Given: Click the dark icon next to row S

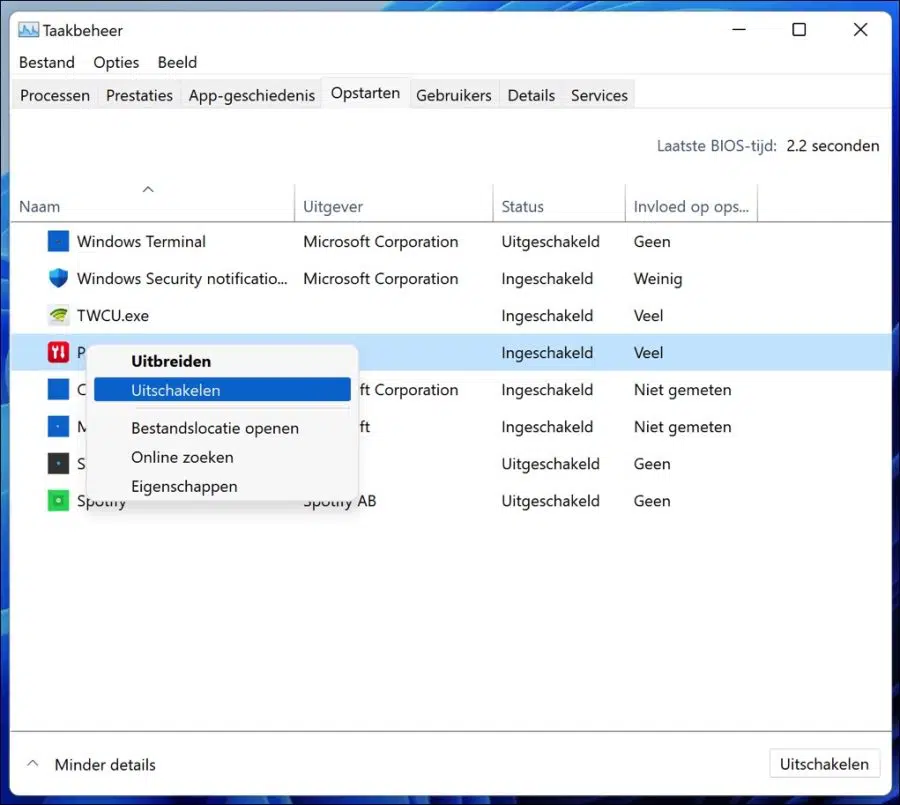Looking at the screenshot, I should [x=58, y=463].
